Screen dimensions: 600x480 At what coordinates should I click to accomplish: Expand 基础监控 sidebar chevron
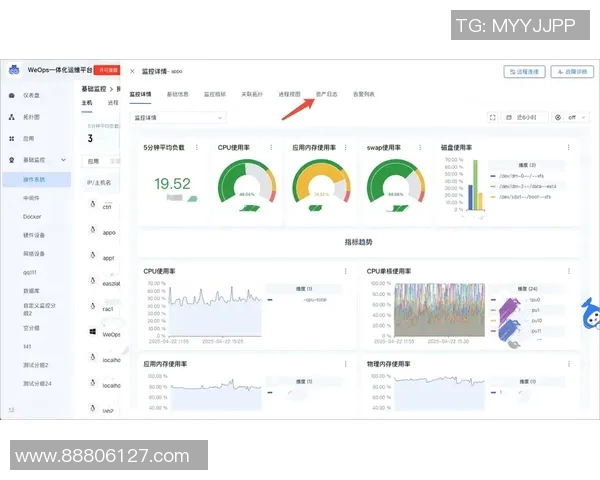(x=64, y=160)
